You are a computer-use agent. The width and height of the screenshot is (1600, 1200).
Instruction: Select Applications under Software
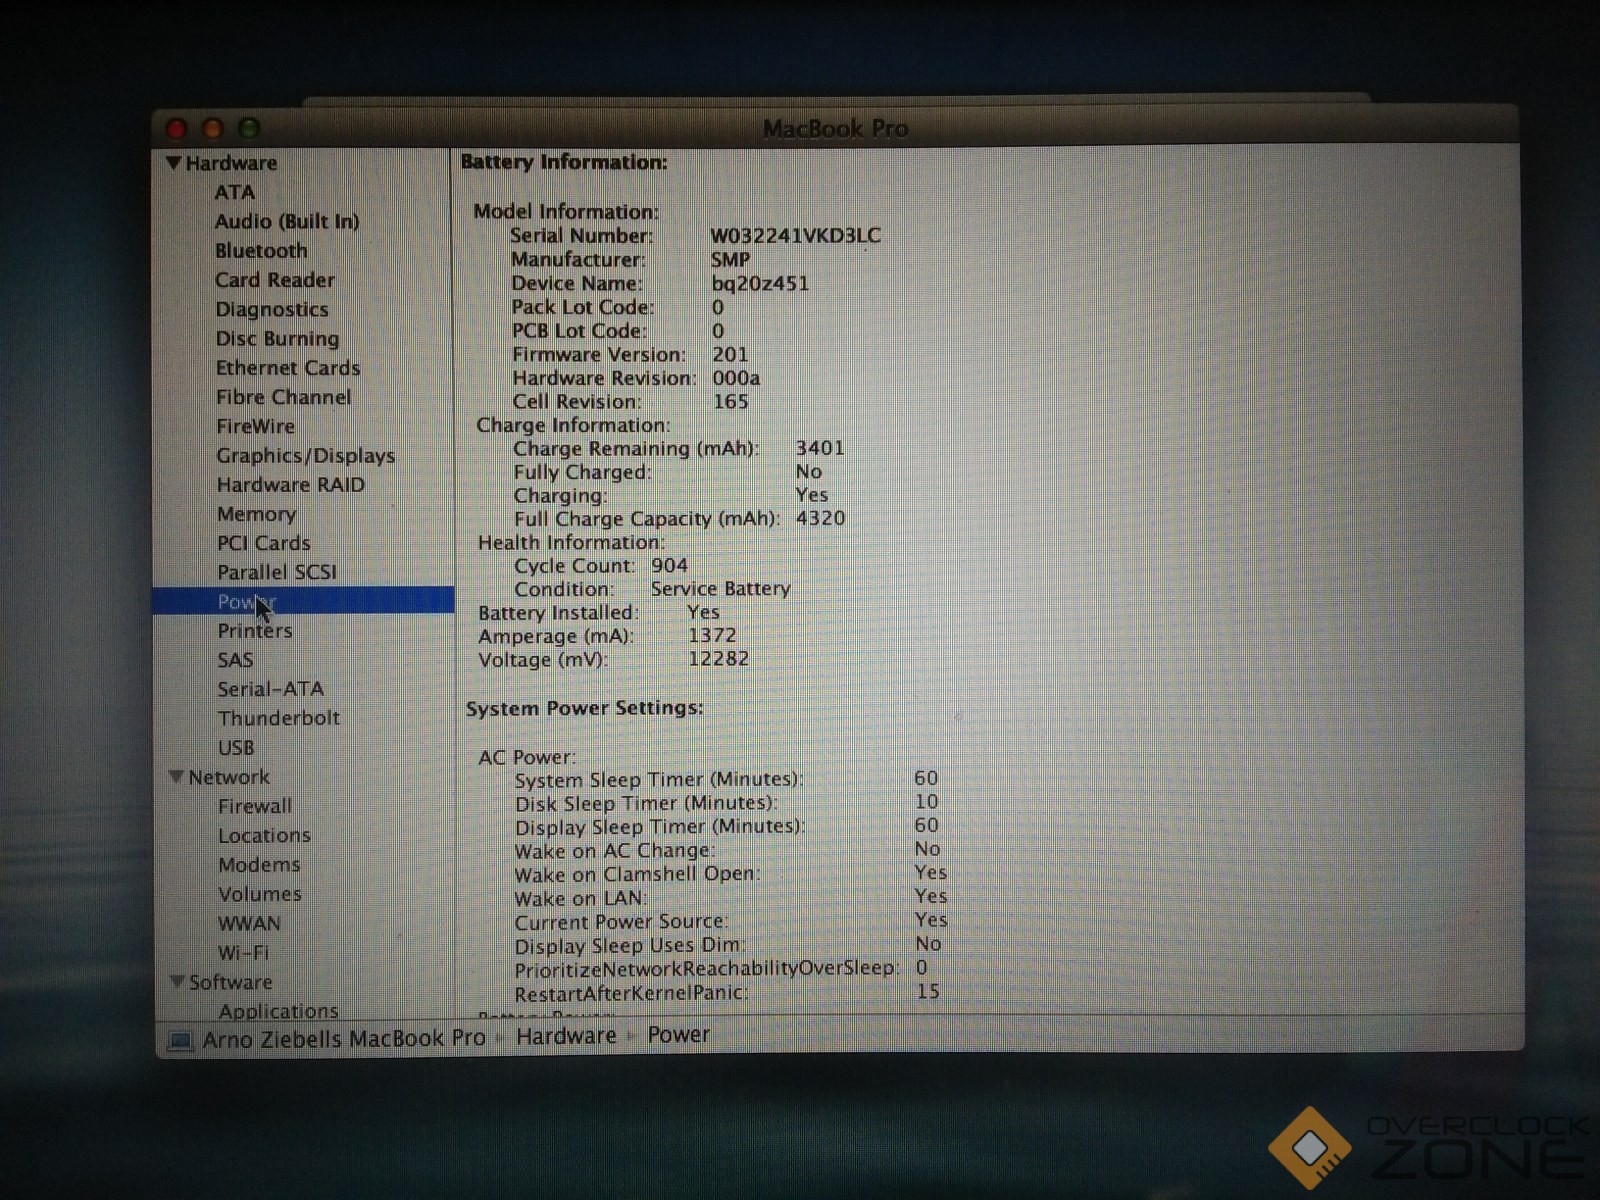[x=278, y=1011]
